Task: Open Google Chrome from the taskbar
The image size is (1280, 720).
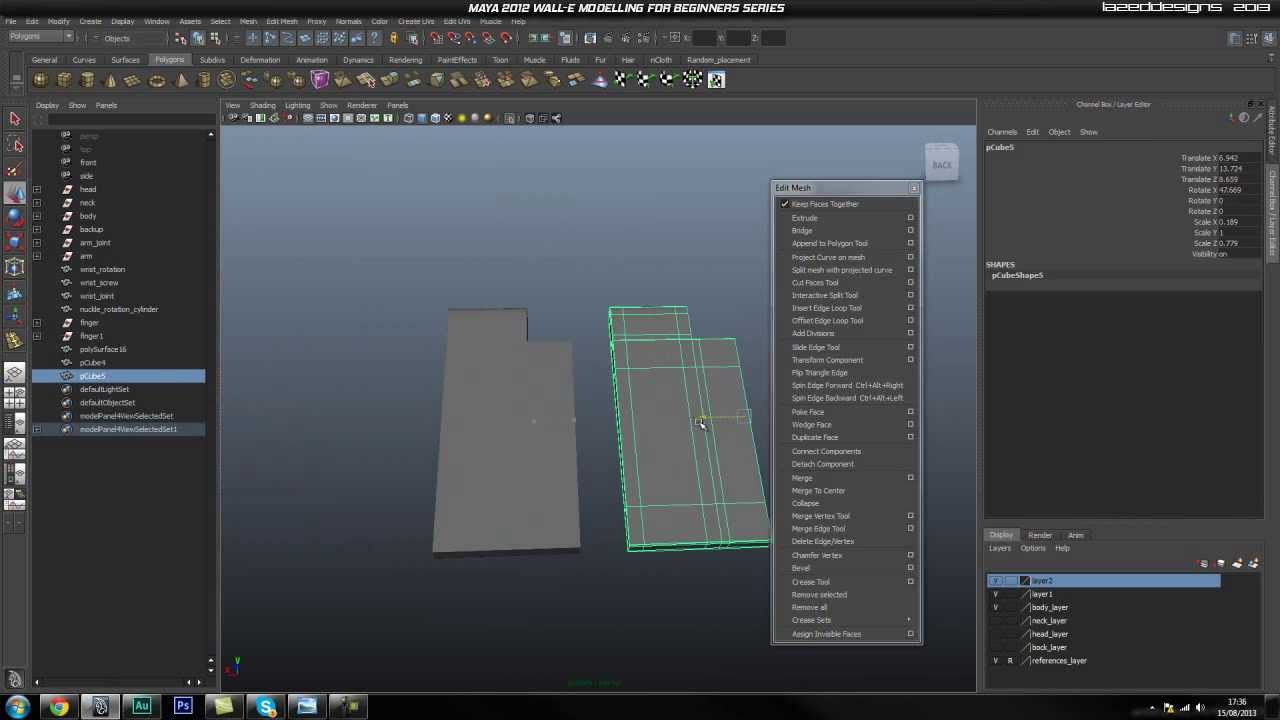Action: point(59,707)
